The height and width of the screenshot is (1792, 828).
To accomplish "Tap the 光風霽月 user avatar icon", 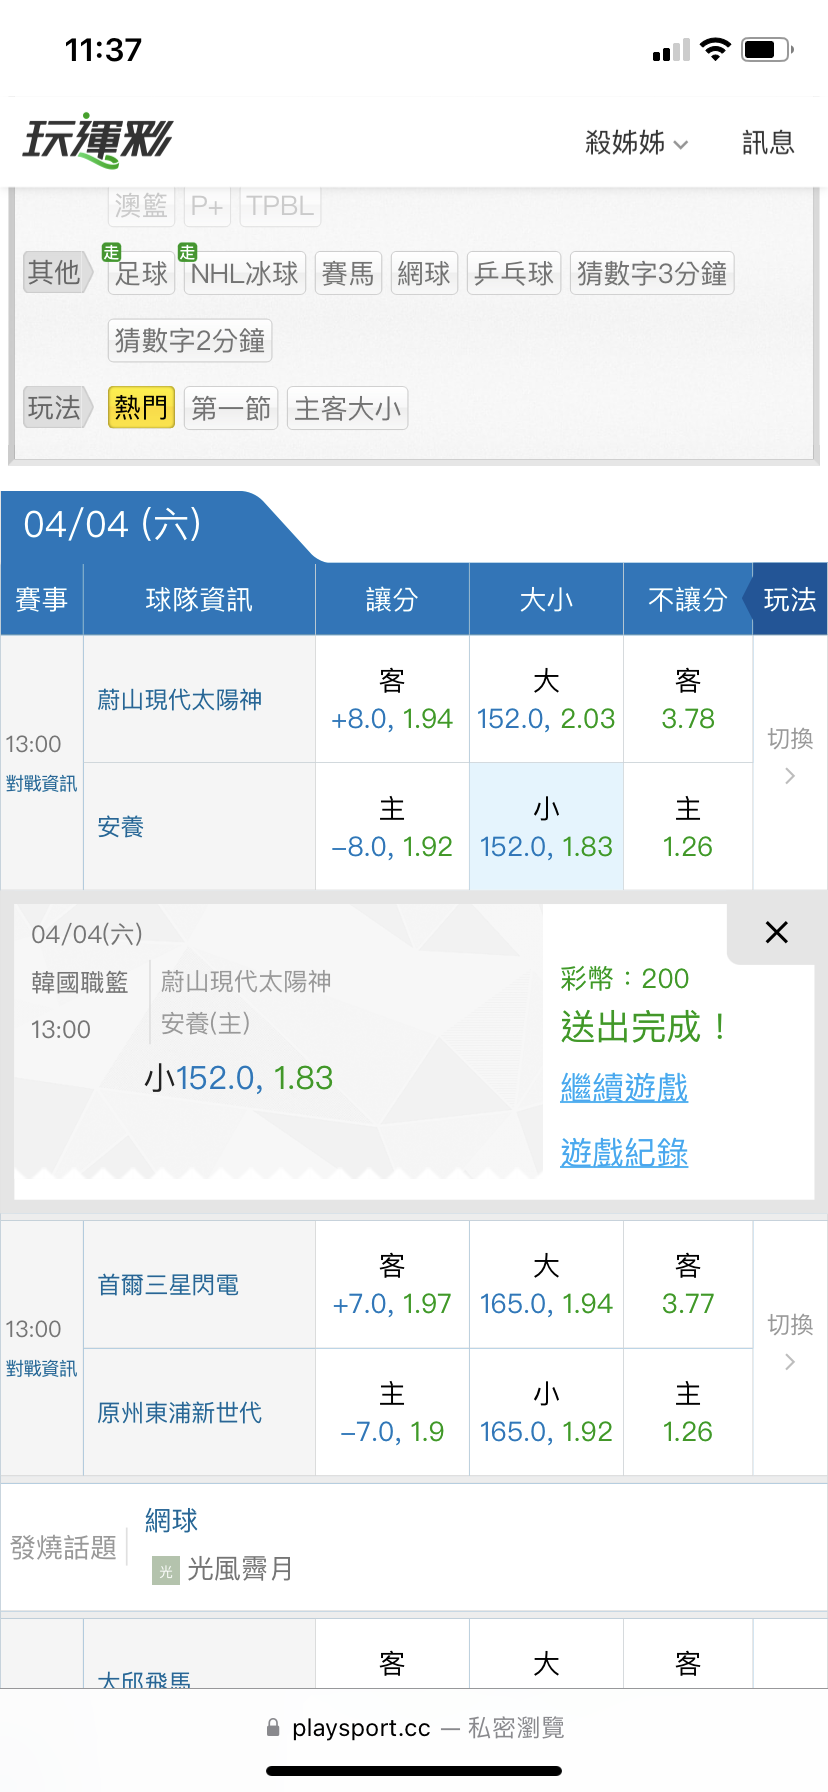I will (x=166, y=1570).
